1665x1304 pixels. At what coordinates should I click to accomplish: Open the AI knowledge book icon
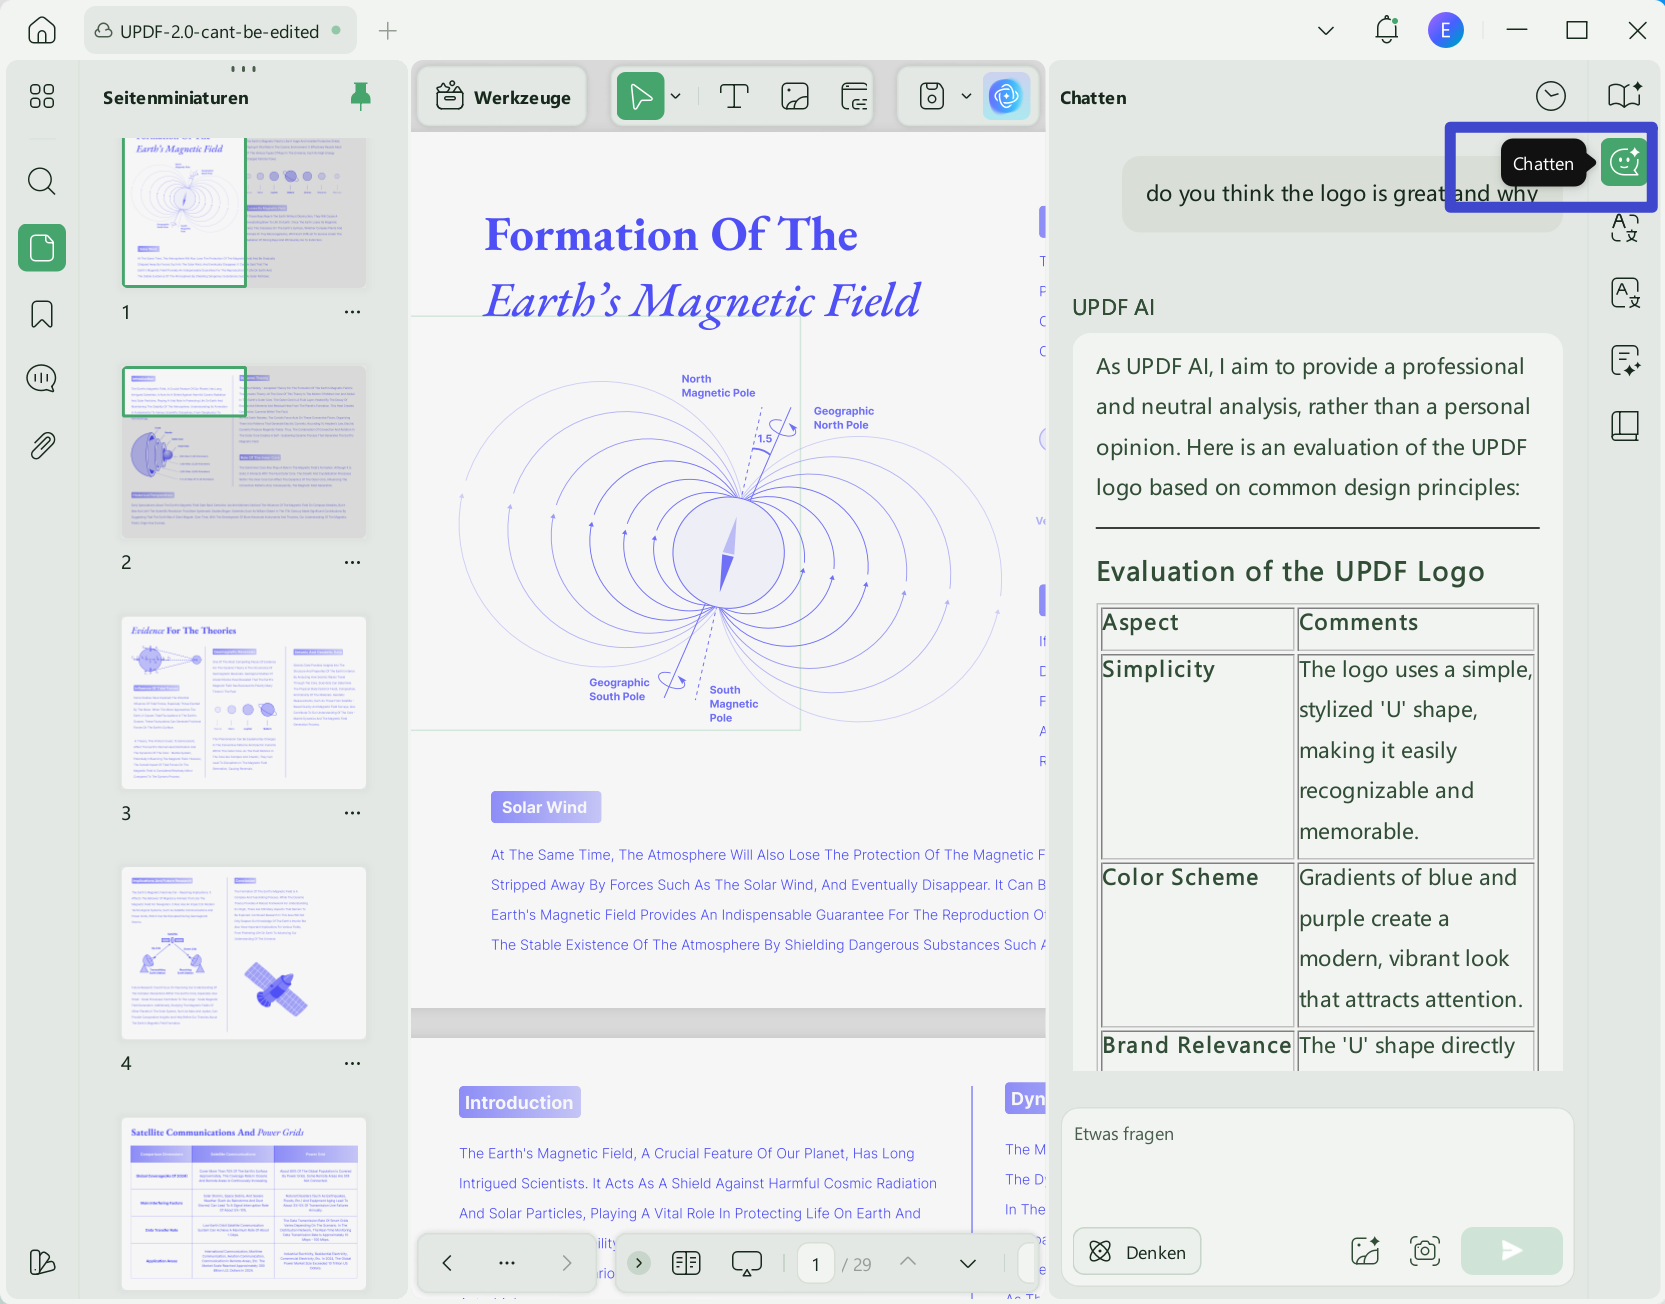pyautogui.click(x=1625, y=96)
